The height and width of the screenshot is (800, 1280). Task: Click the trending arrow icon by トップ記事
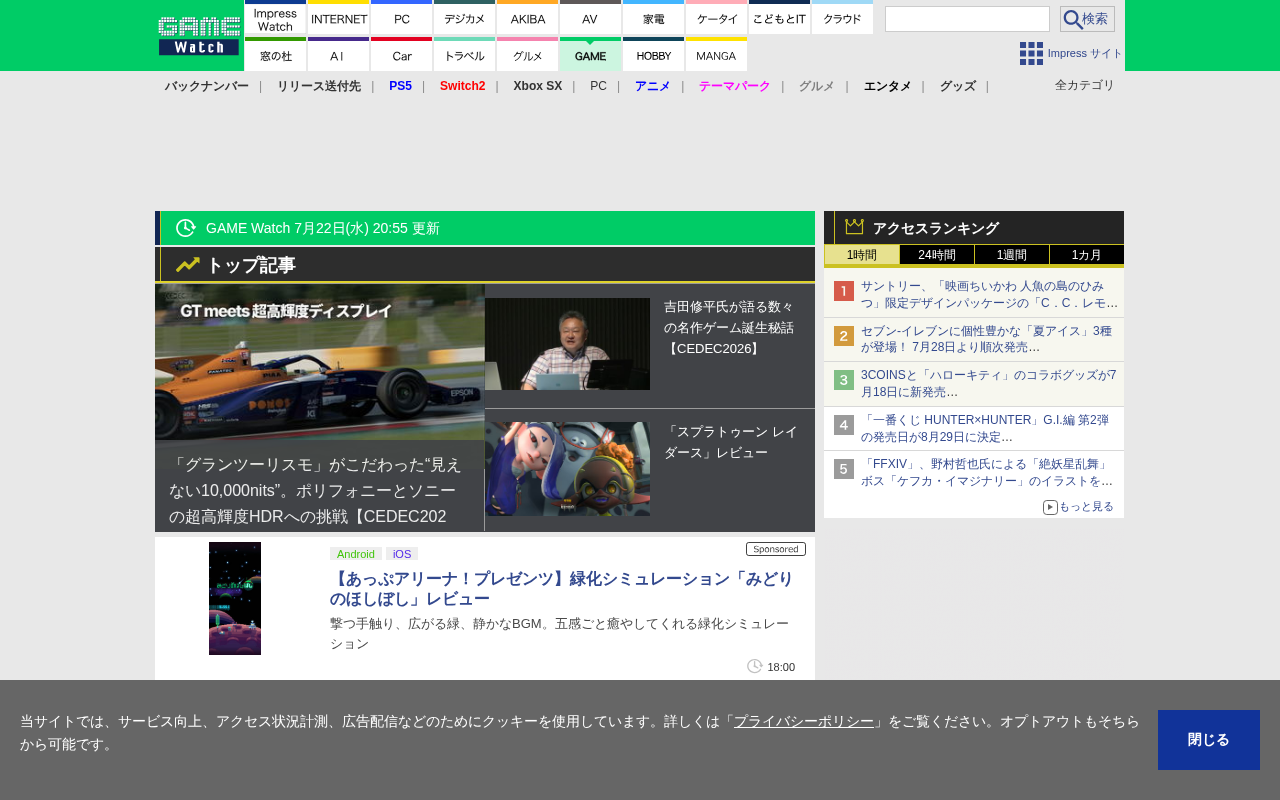[x=188, y=265]
